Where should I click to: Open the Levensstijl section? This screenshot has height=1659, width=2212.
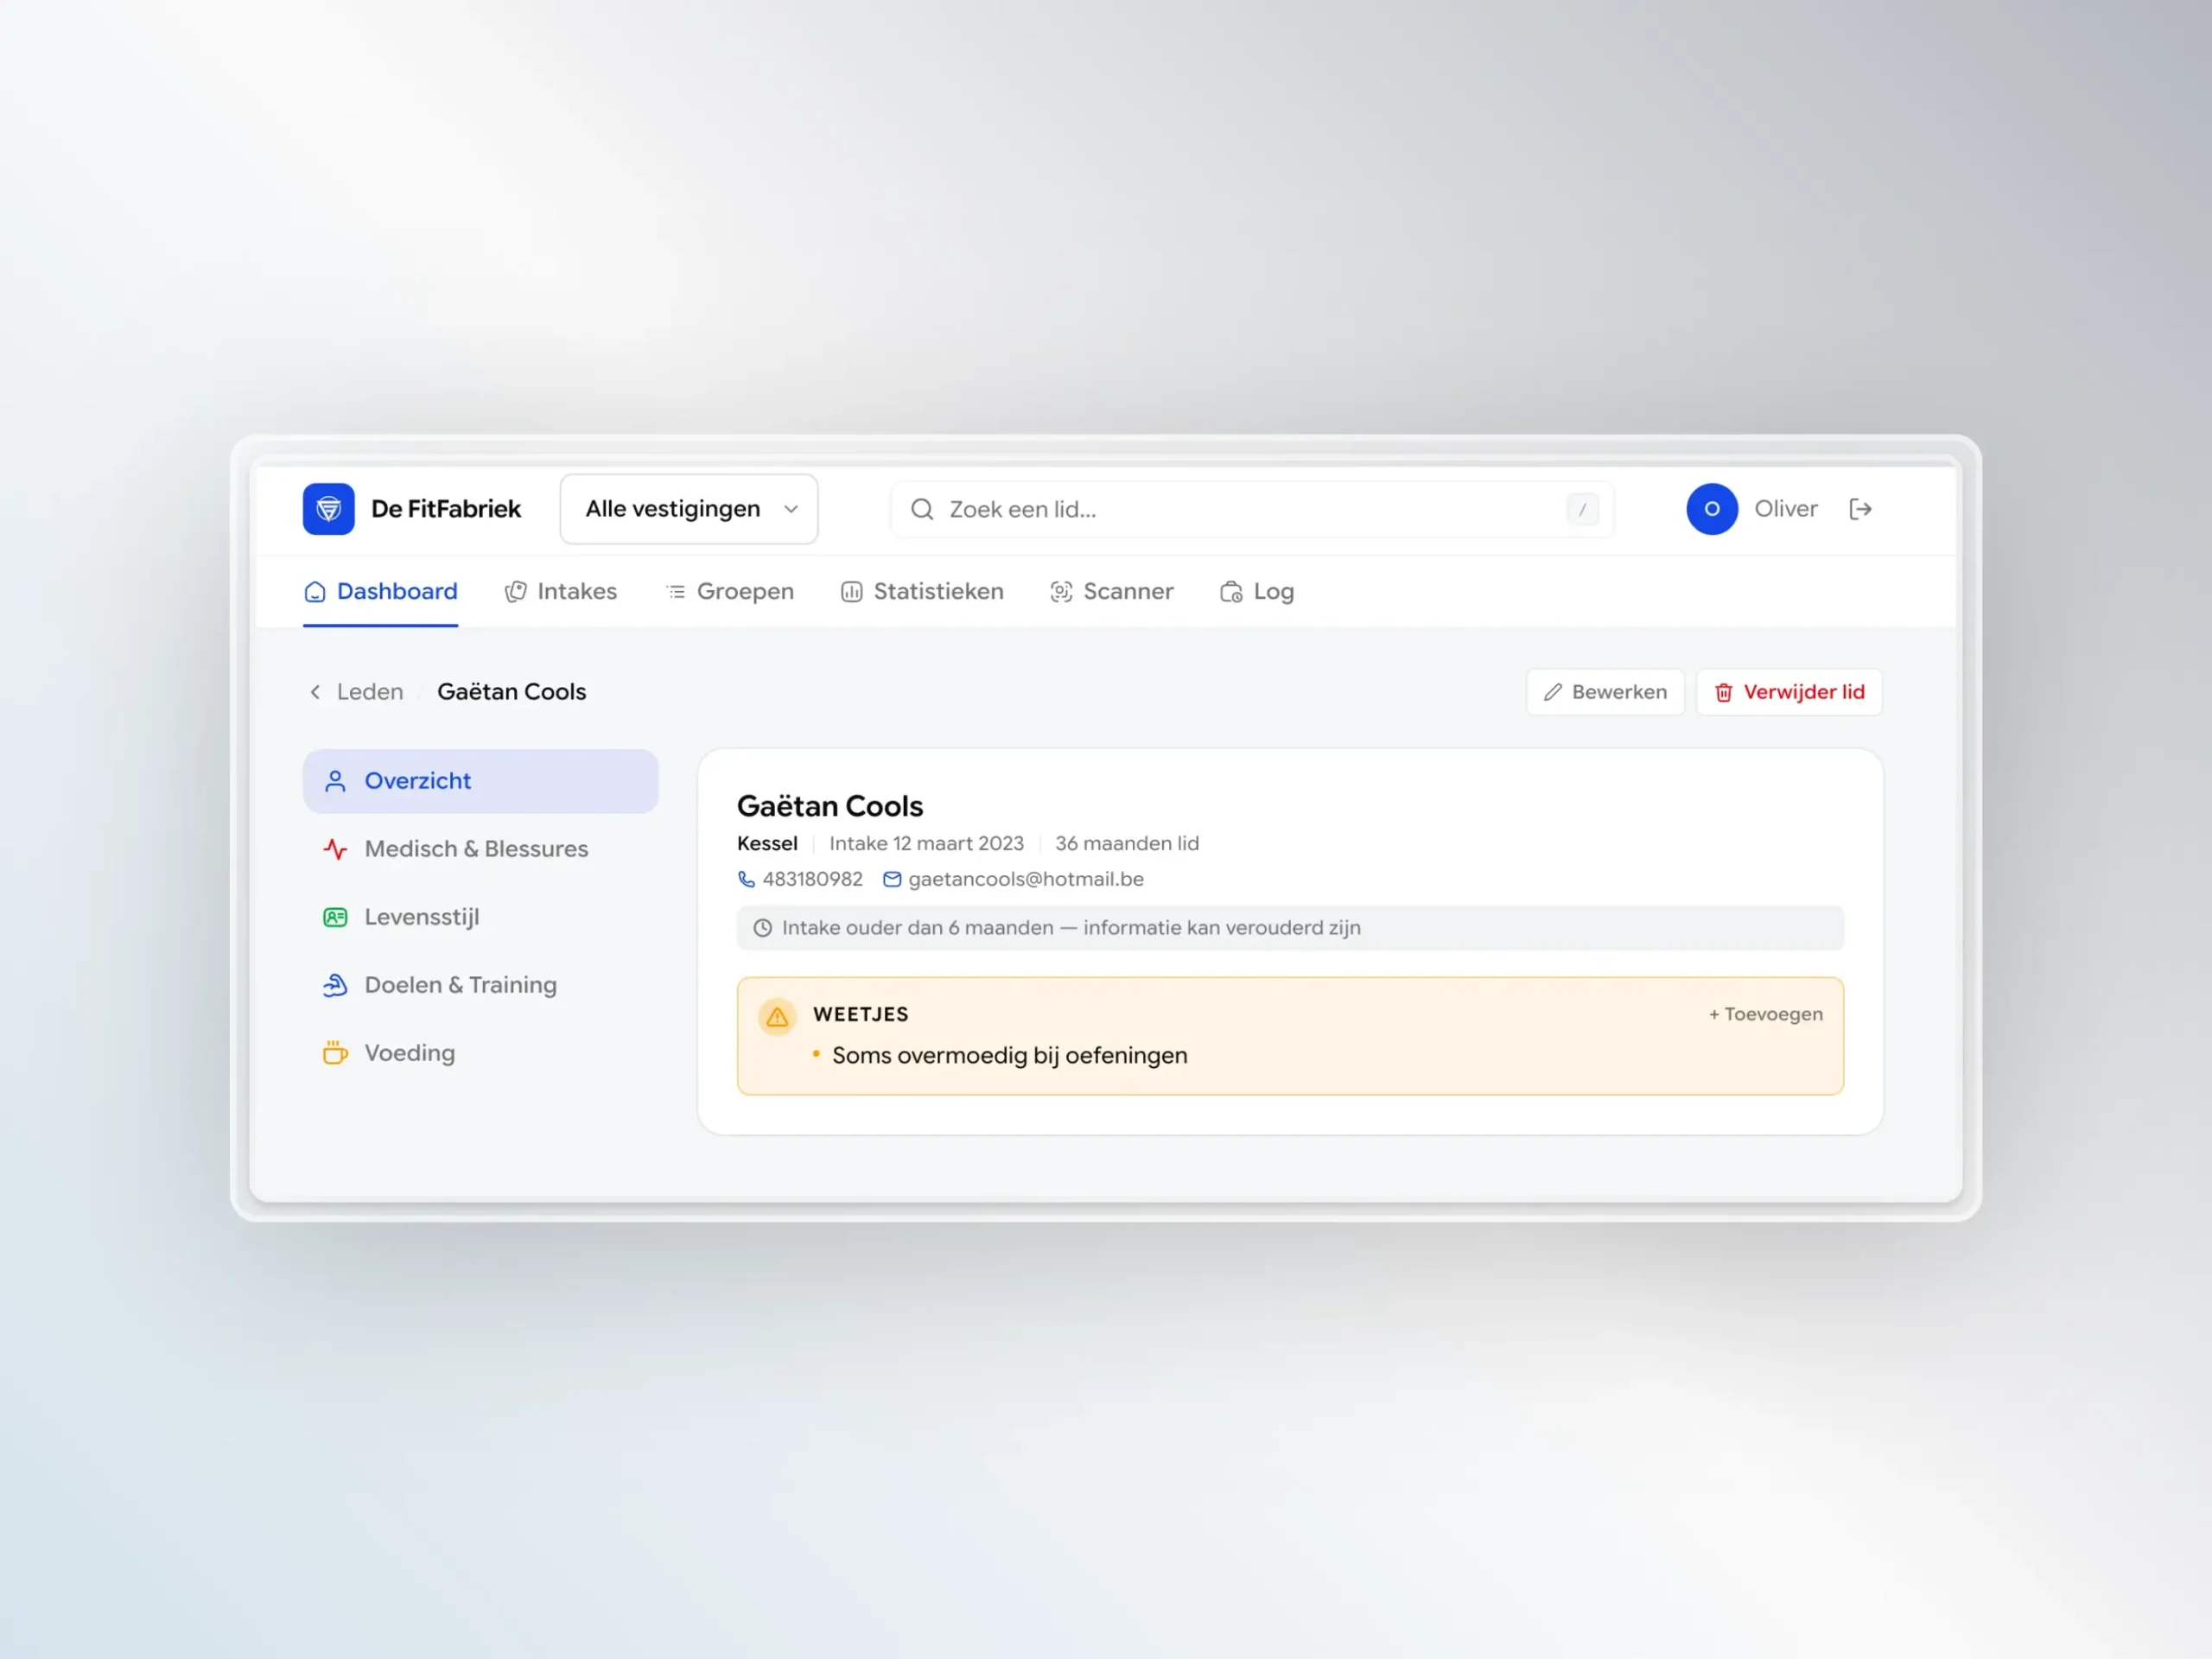481,917
